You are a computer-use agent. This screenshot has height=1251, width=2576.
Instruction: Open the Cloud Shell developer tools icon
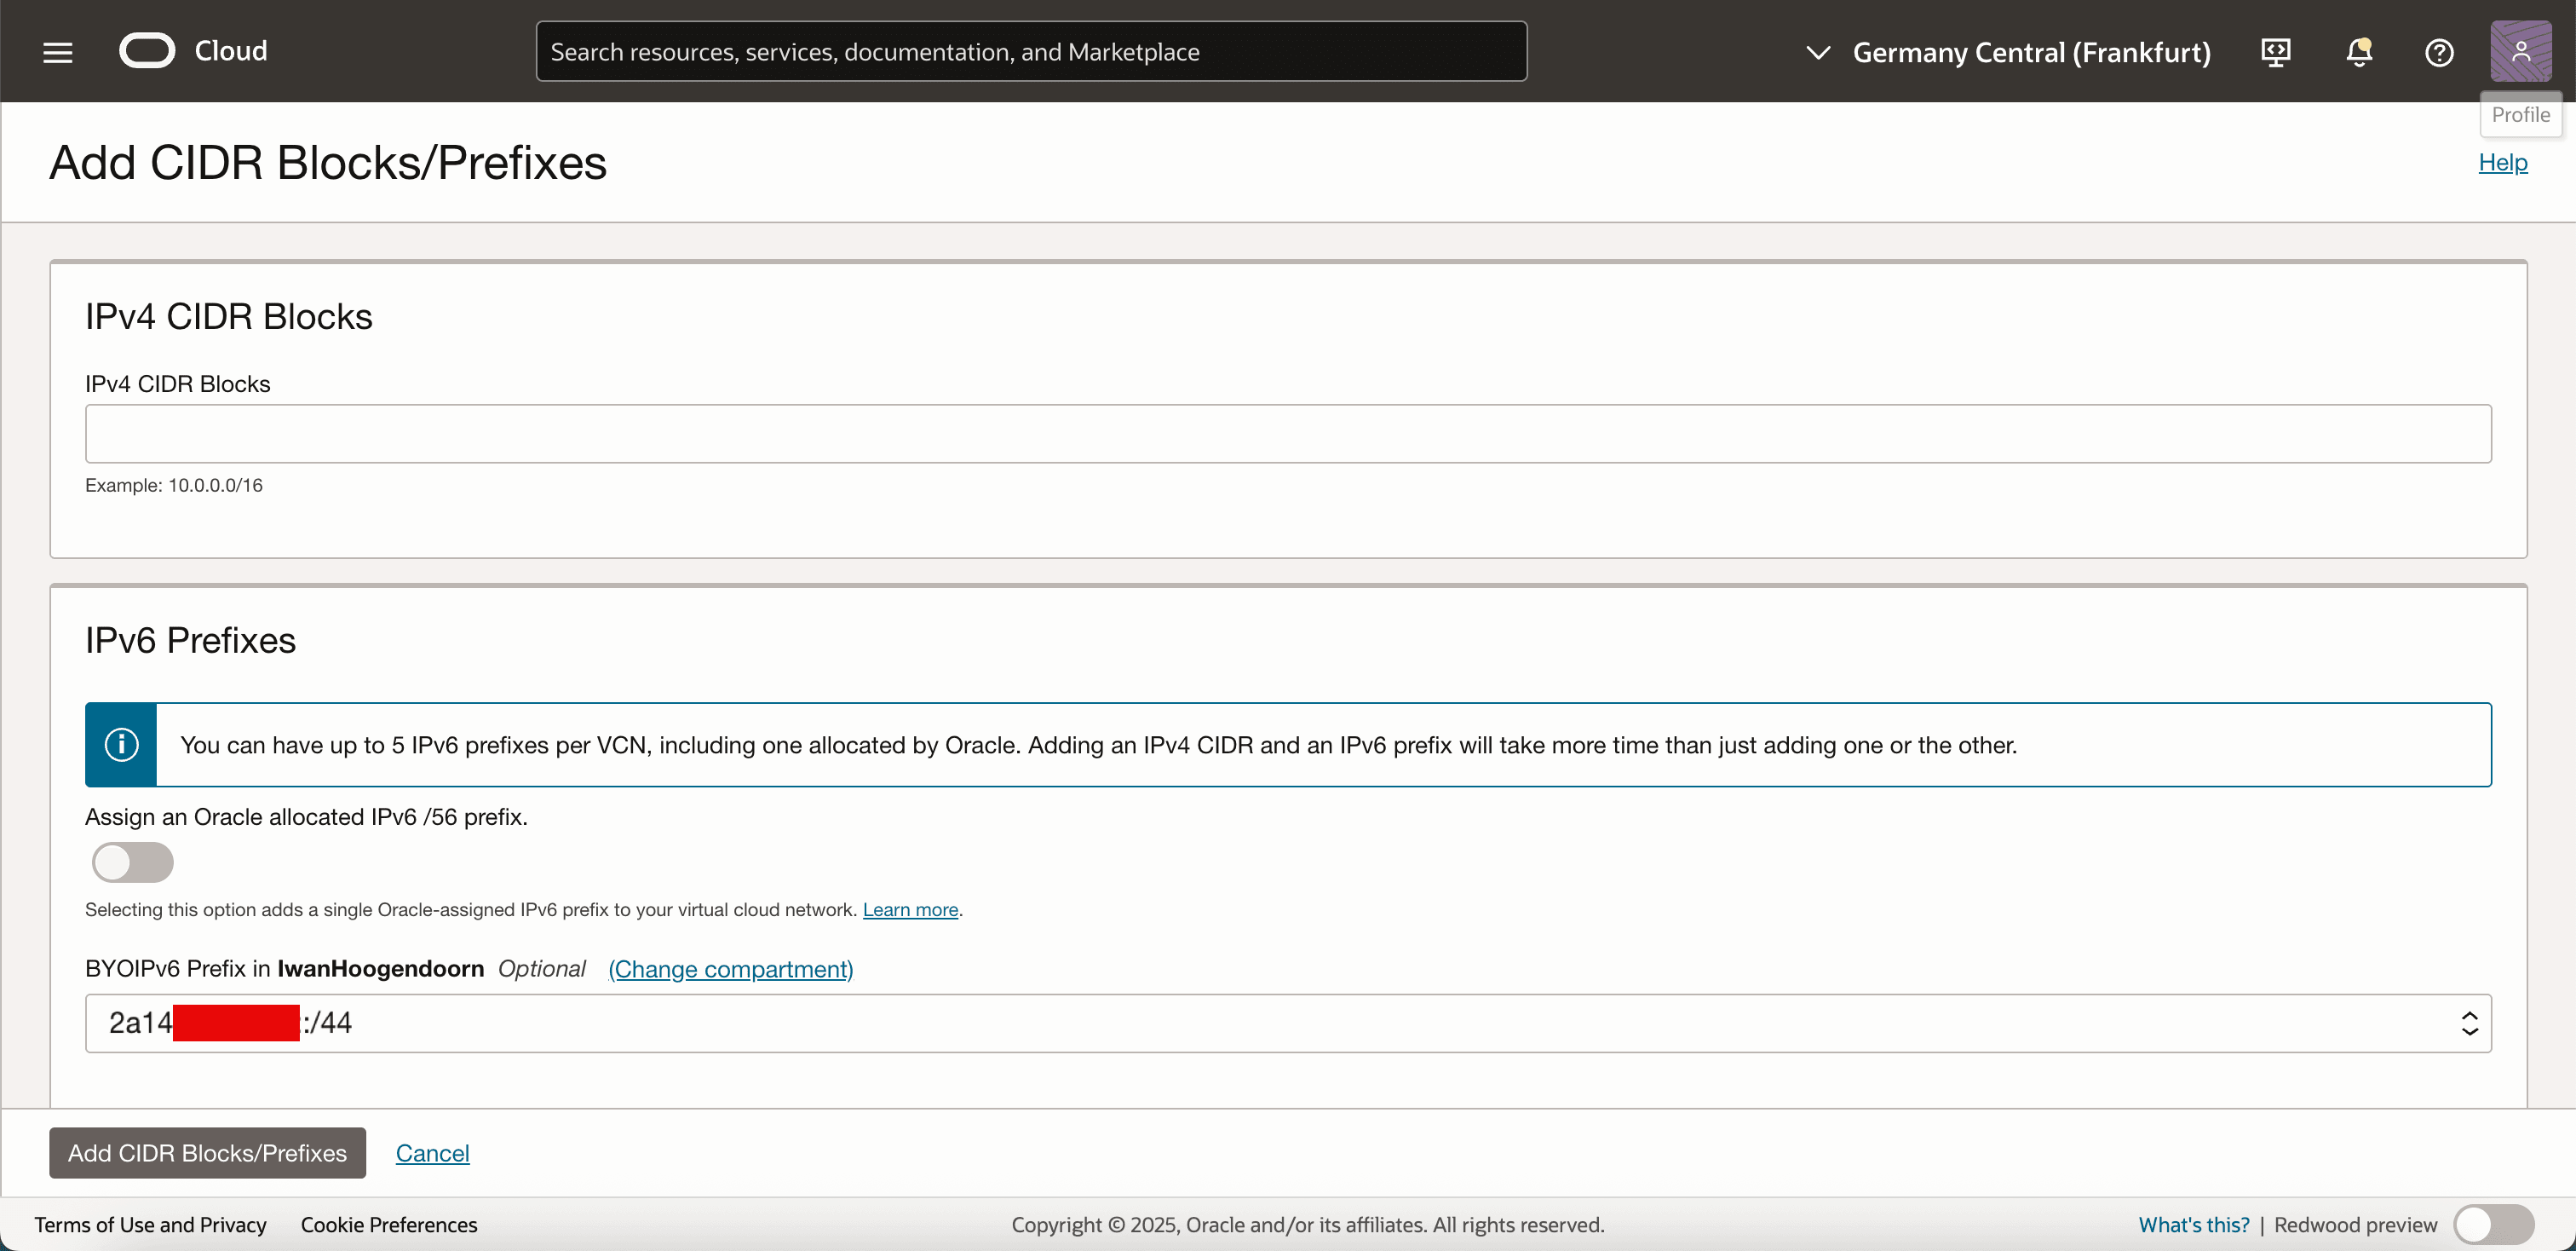[x=2276, y=52]
